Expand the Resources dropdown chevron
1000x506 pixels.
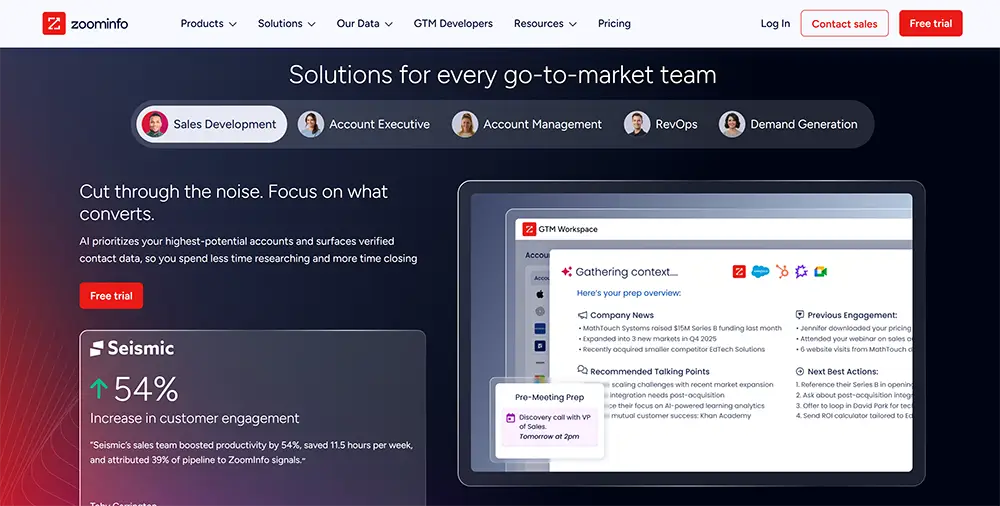point(573,24)
